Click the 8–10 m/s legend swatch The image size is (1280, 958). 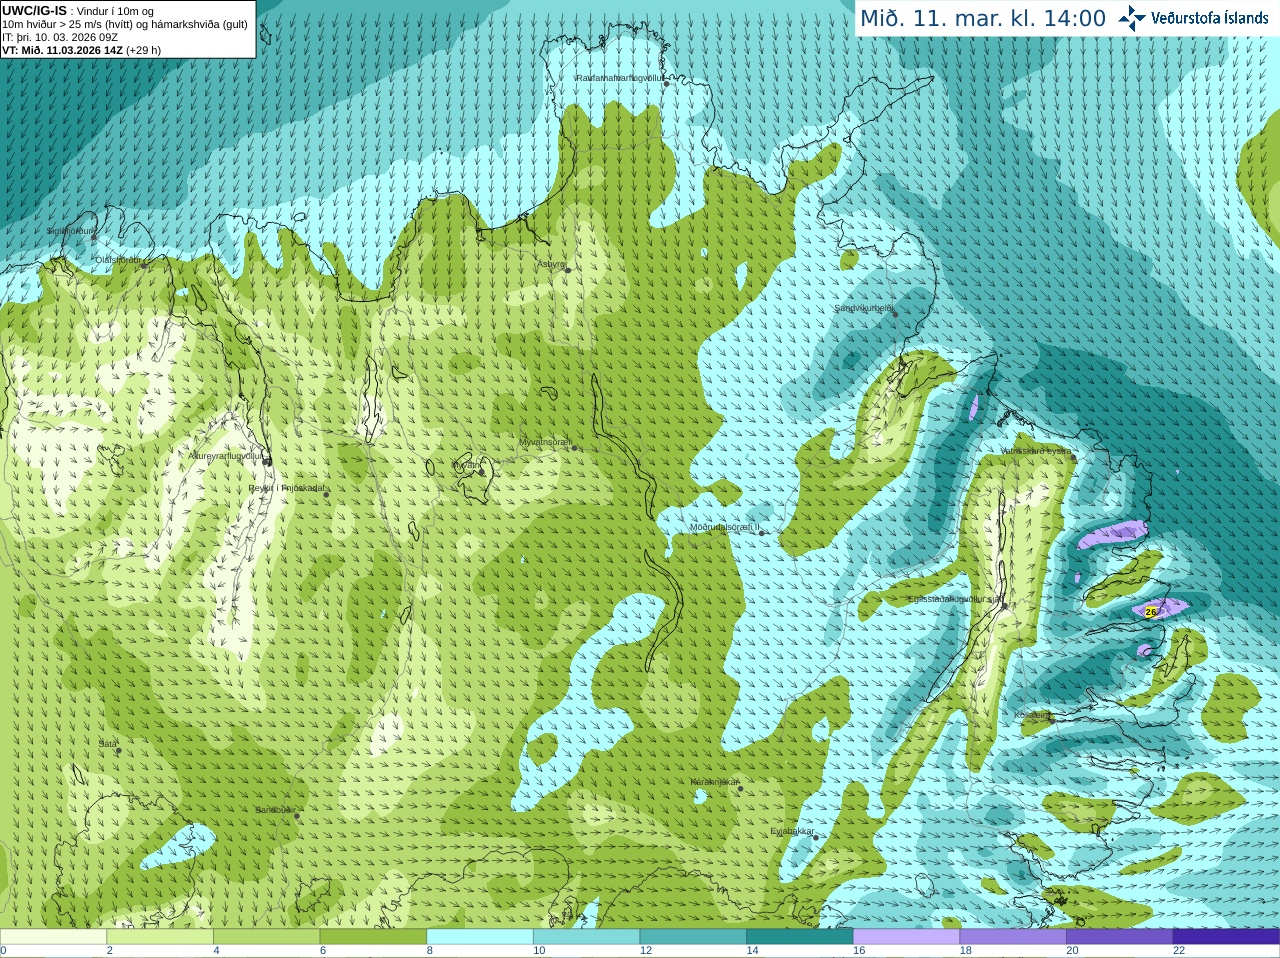tap(480, 937)
